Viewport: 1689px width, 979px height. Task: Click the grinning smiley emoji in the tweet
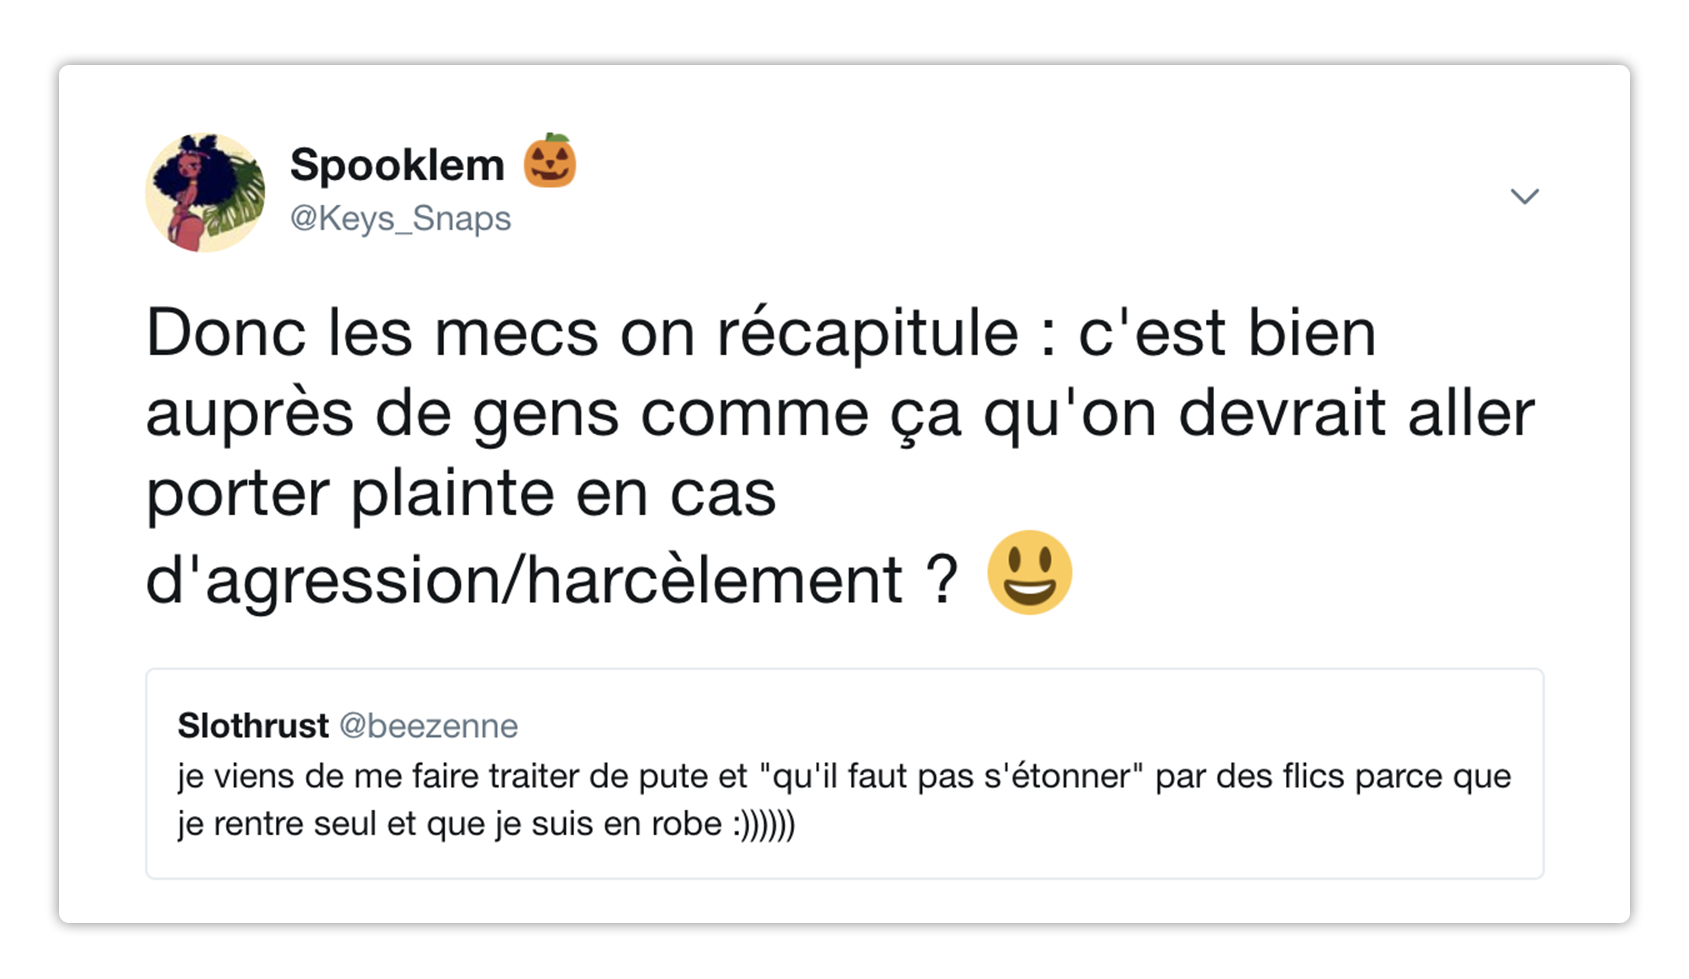(x=1029, y=573)
